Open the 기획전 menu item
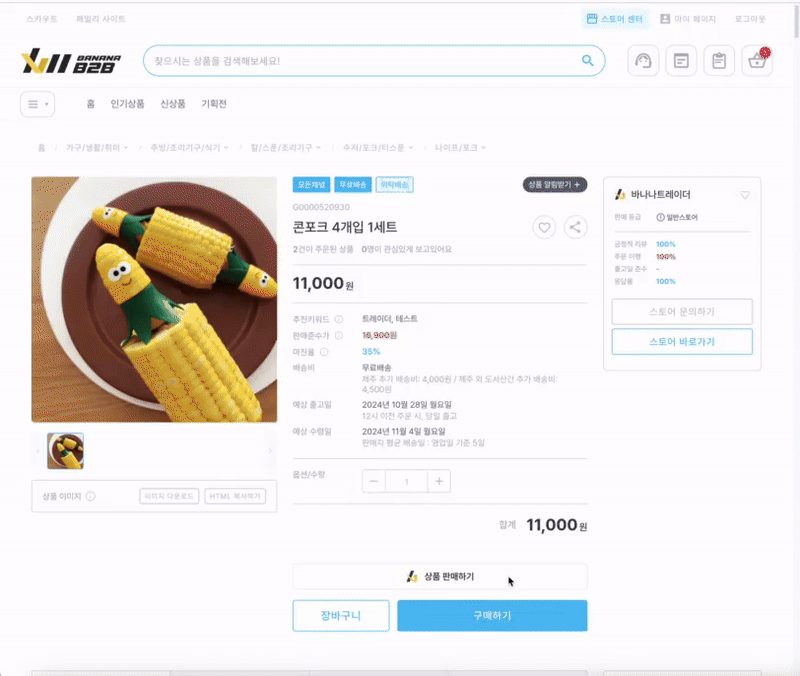Screen dimensions: 800x676 coord(214,104)
